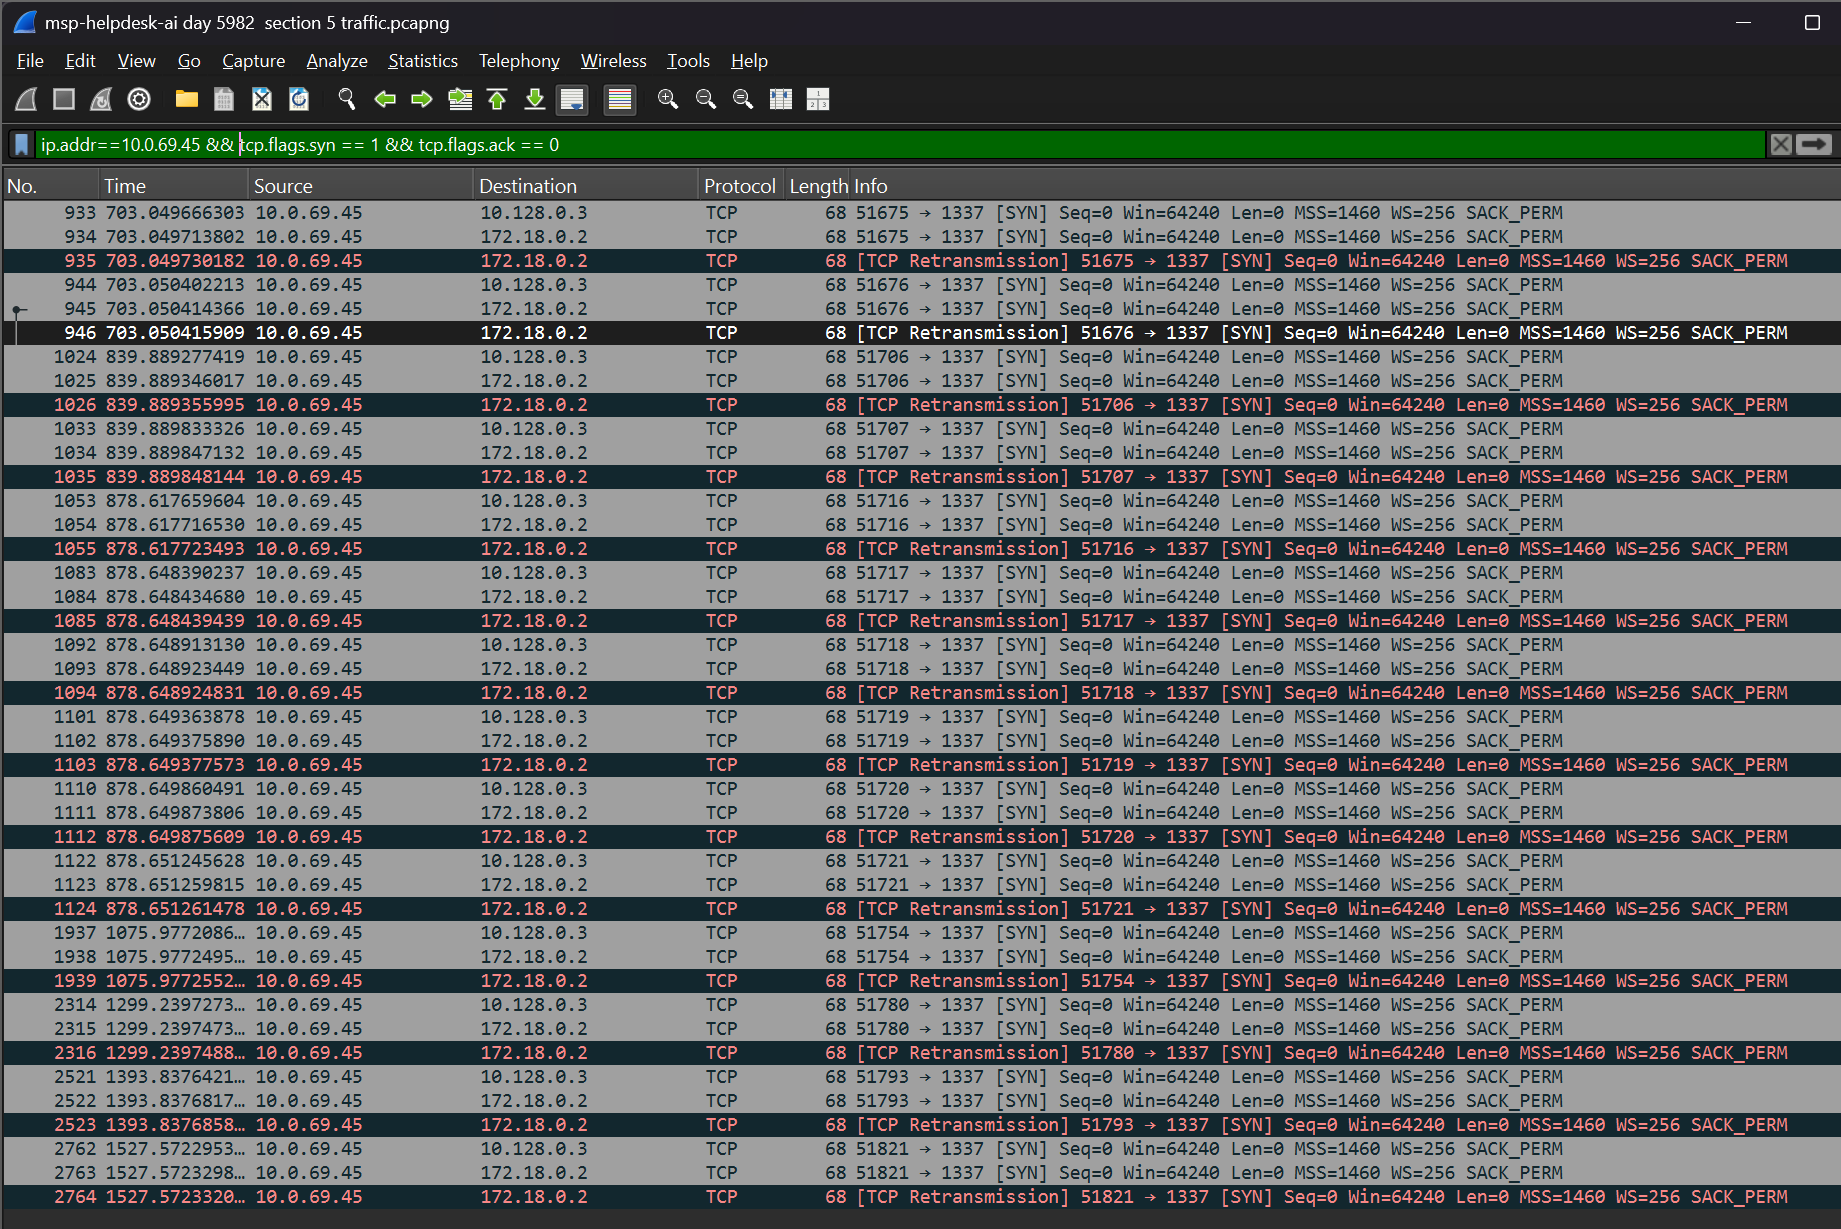1841x1229 pixels.
Task: Select packet number 1124 retransmission row
Action: (x=900, y=909)
